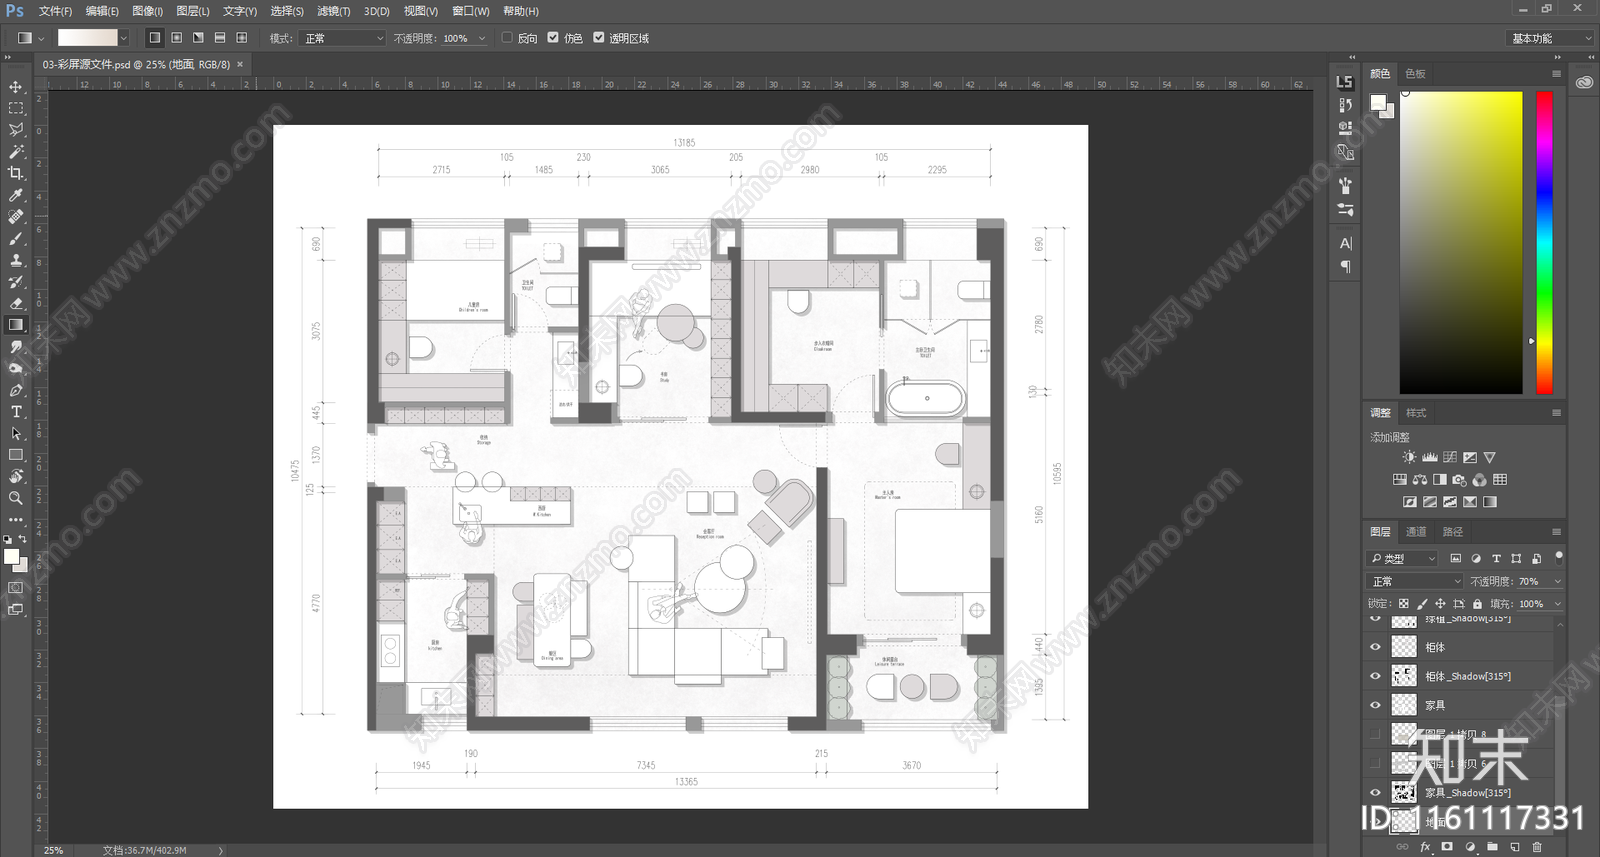Screen dimensions: 1600x857
Task: Open the 图像(I) menu
Action: (147, 11)
